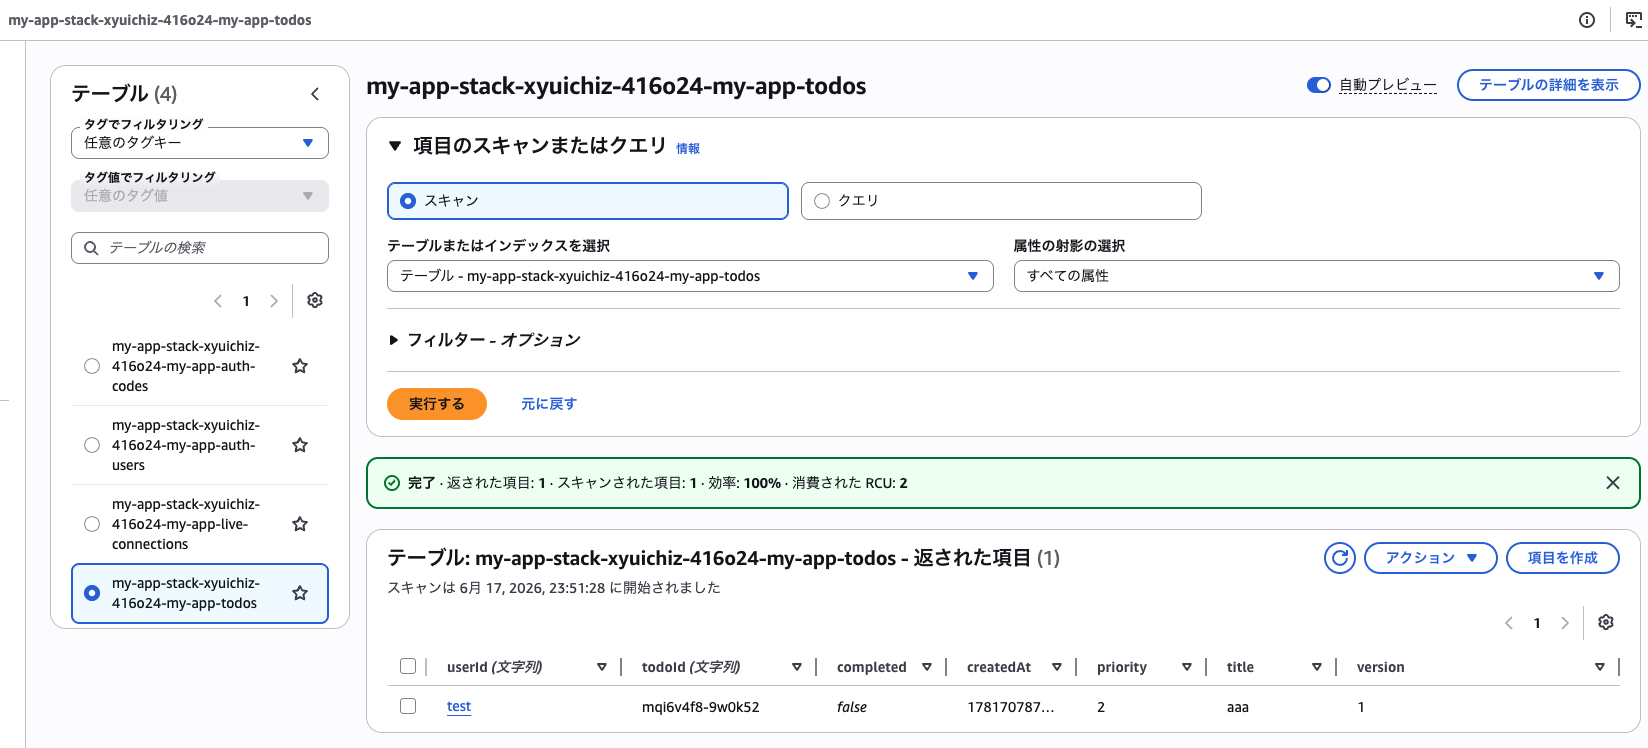Click the userId column header

(x=495, y=667)
